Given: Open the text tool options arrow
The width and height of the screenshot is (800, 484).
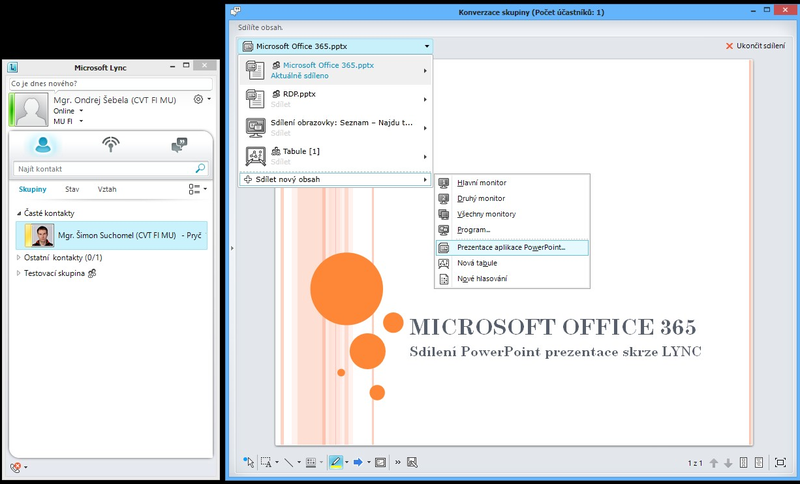Looking at the screenshot, I should [x=277, y=463].
